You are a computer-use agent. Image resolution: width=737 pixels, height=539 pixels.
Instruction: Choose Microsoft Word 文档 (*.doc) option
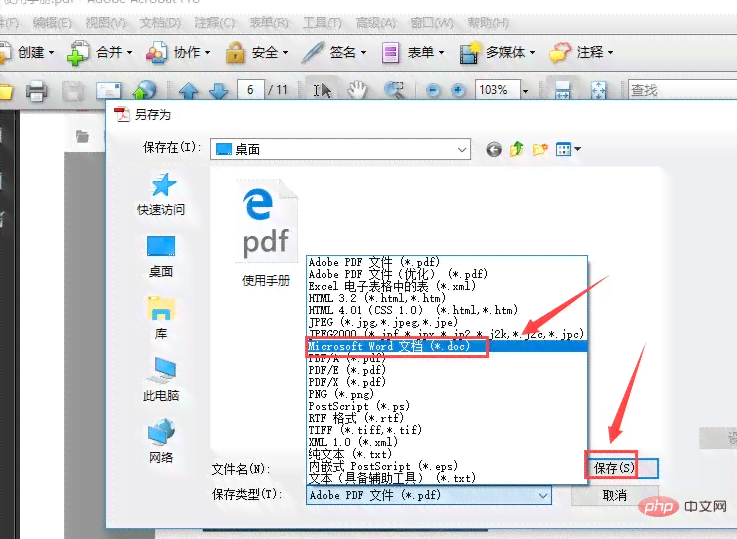point(447,346)
